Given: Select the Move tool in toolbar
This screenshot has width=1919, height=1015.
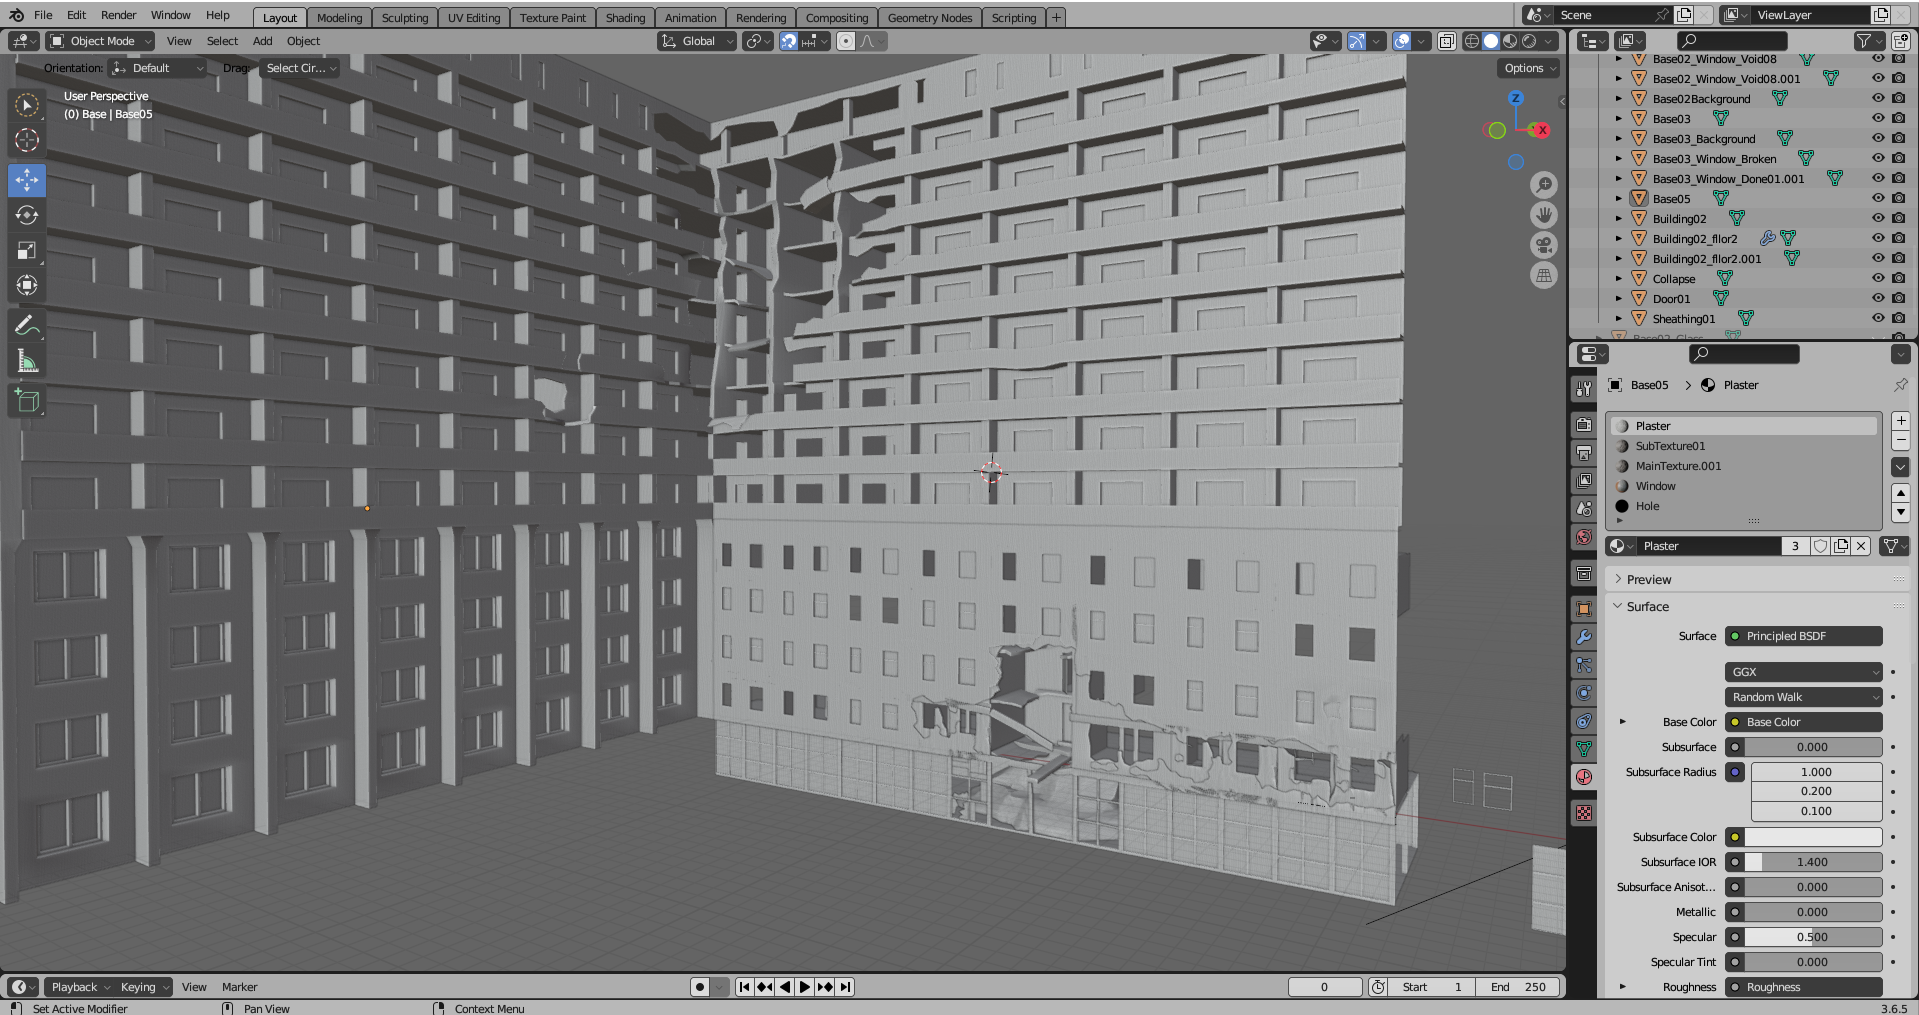Looking at the screenshot, I should click(27, 180).
